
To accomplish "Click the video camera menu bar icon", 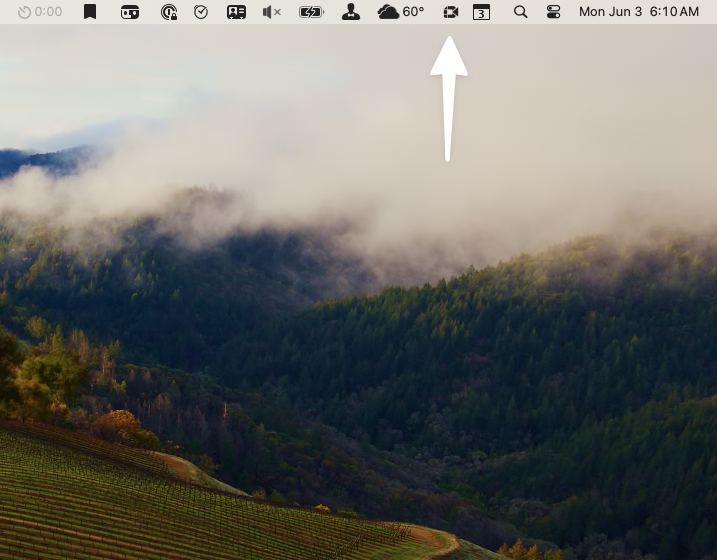I will coord(450,12).
